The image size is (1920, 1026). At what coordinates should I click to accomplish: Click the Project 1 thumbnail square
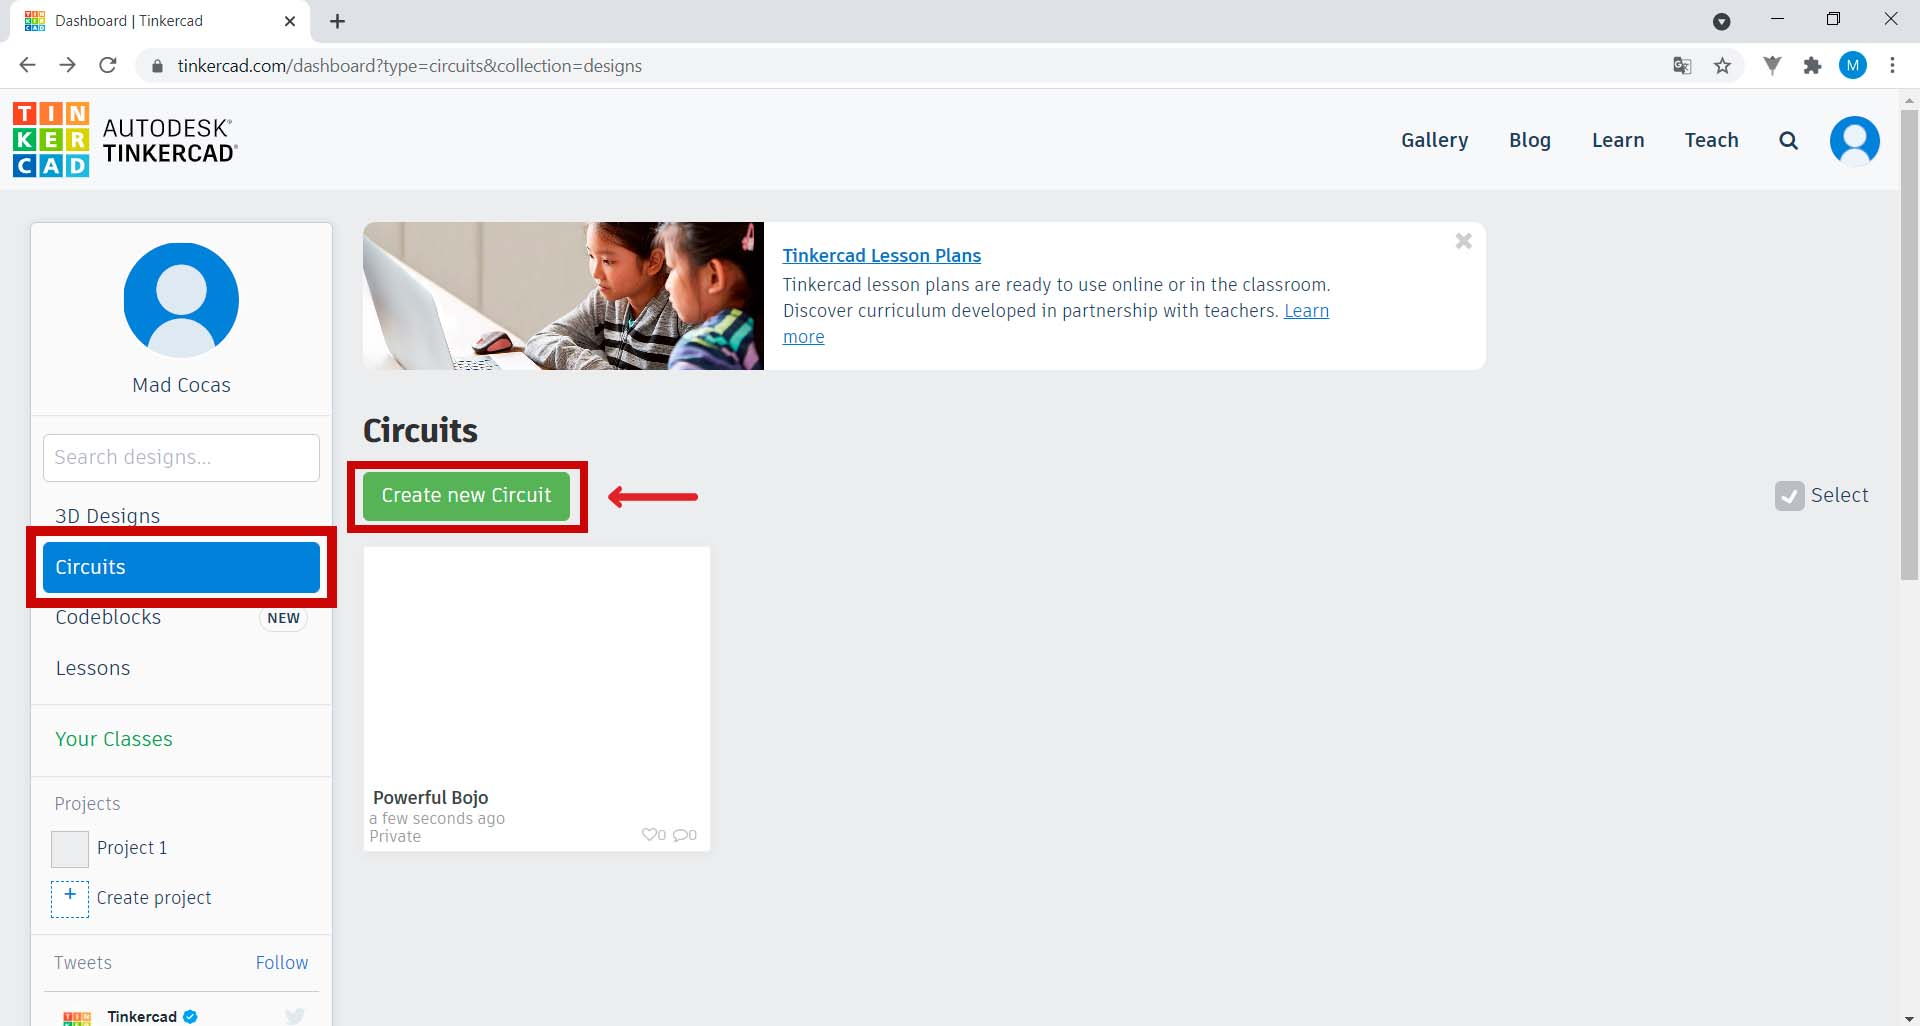tap(70, 849)
